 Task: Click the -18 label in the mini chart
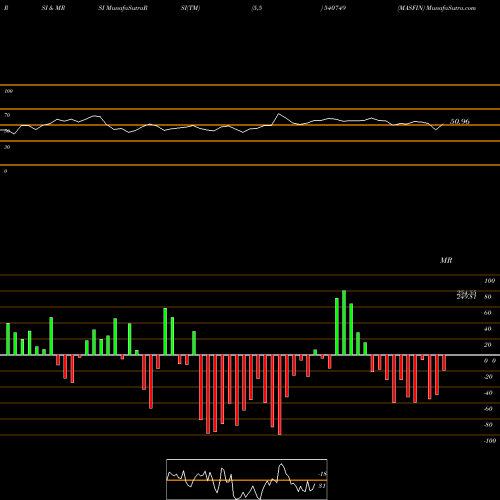click(322, 474)
